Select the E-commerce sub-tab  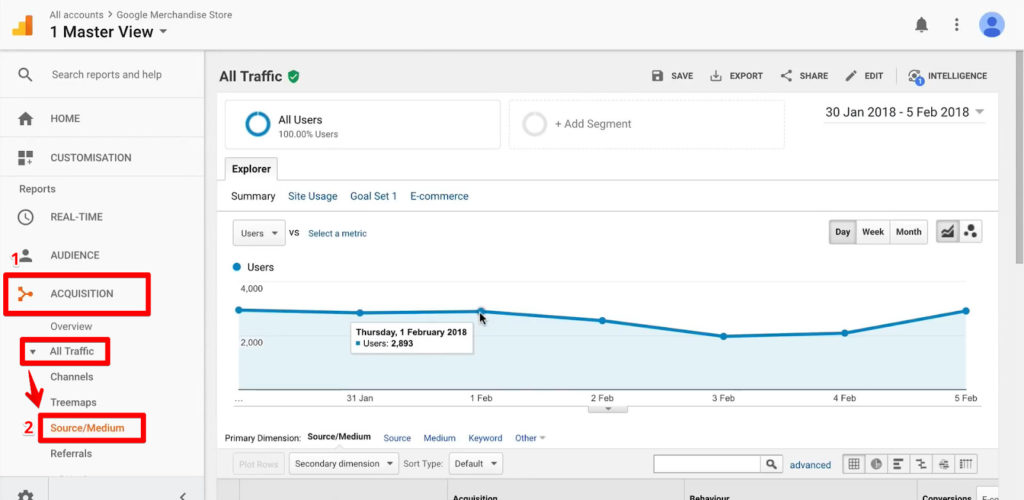pyautogui.click(x=440, y=196)
